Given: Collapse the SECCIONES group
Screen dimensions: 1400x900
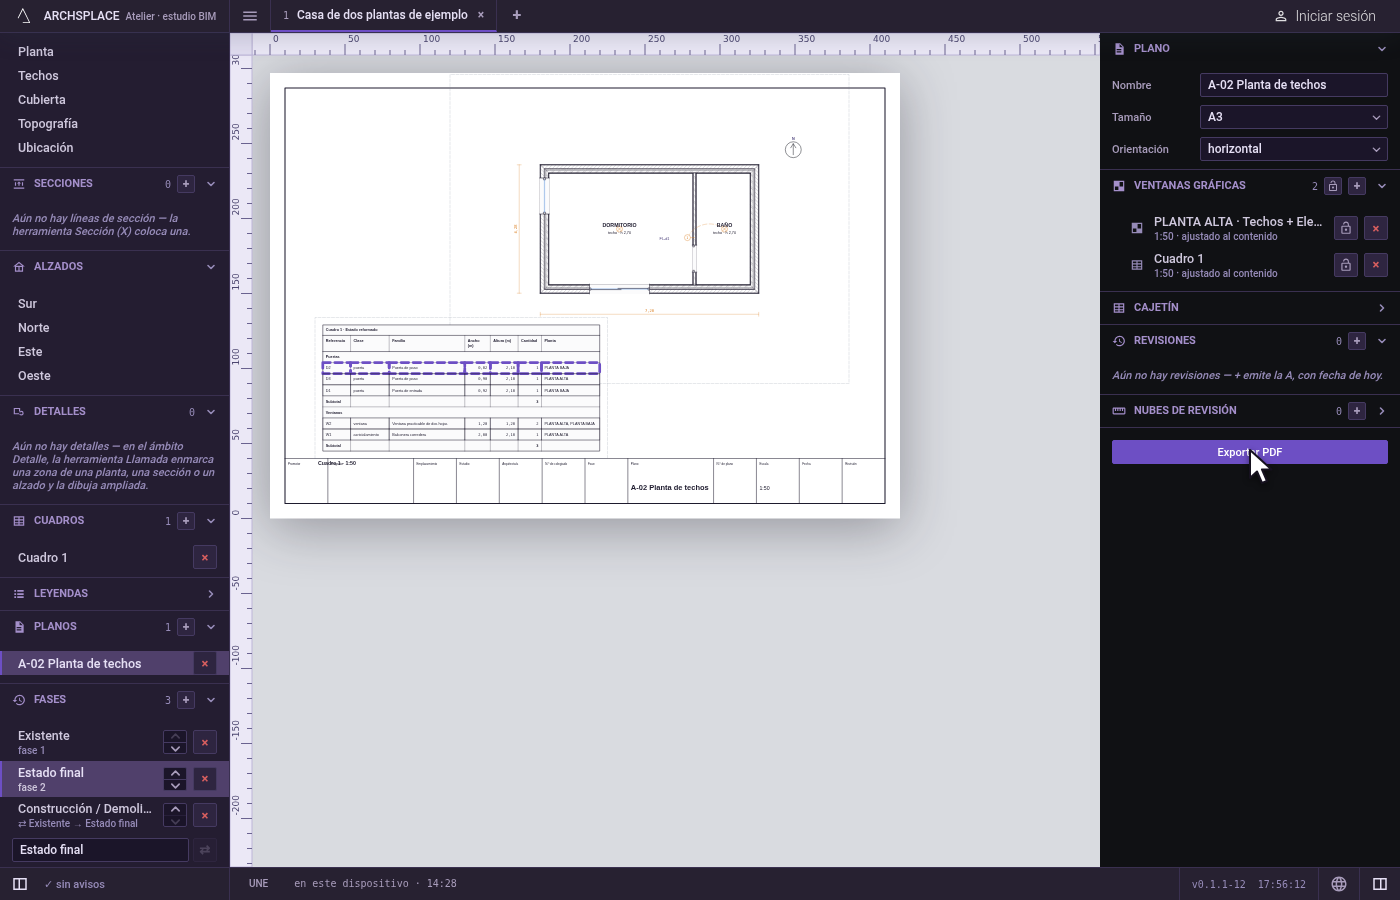Looking at the screenshot, I should coord(211,184).
